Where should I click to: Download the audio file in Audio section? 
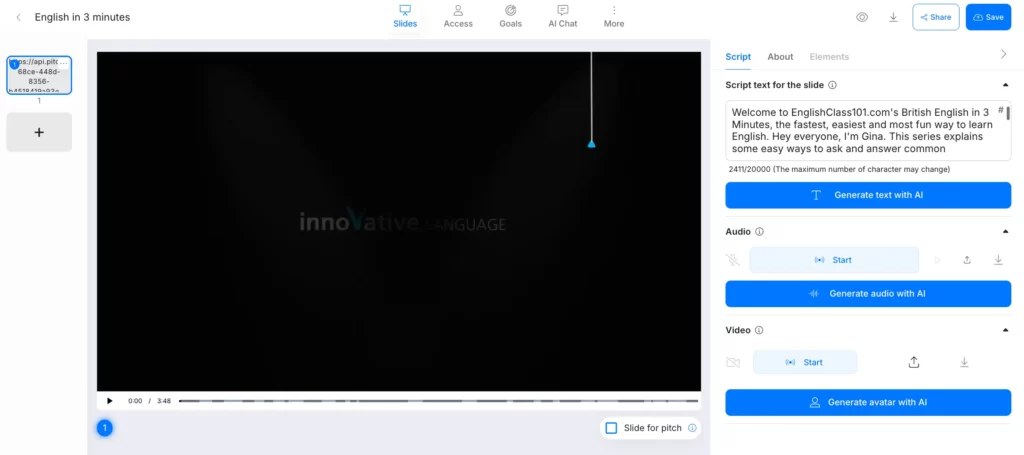[x=998, y=260]
